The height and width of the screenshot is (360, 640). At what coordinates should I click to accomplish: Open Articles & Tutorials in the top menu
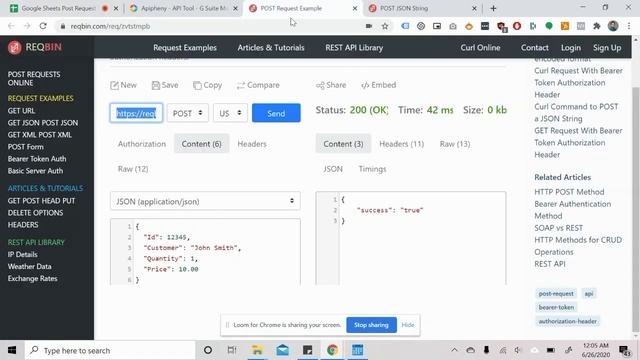pyautogui.click(x=271, y=48)
